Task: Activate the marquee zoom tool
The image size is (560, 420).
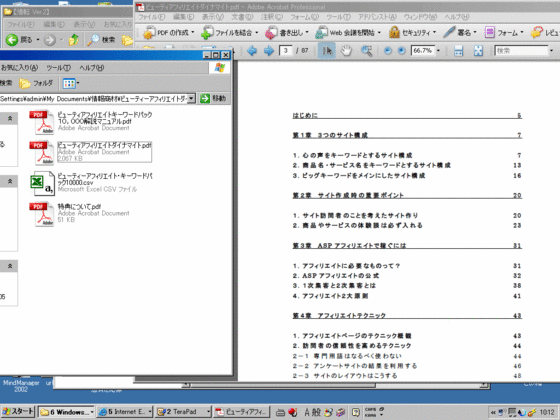Action: click(x=367, y=51)
